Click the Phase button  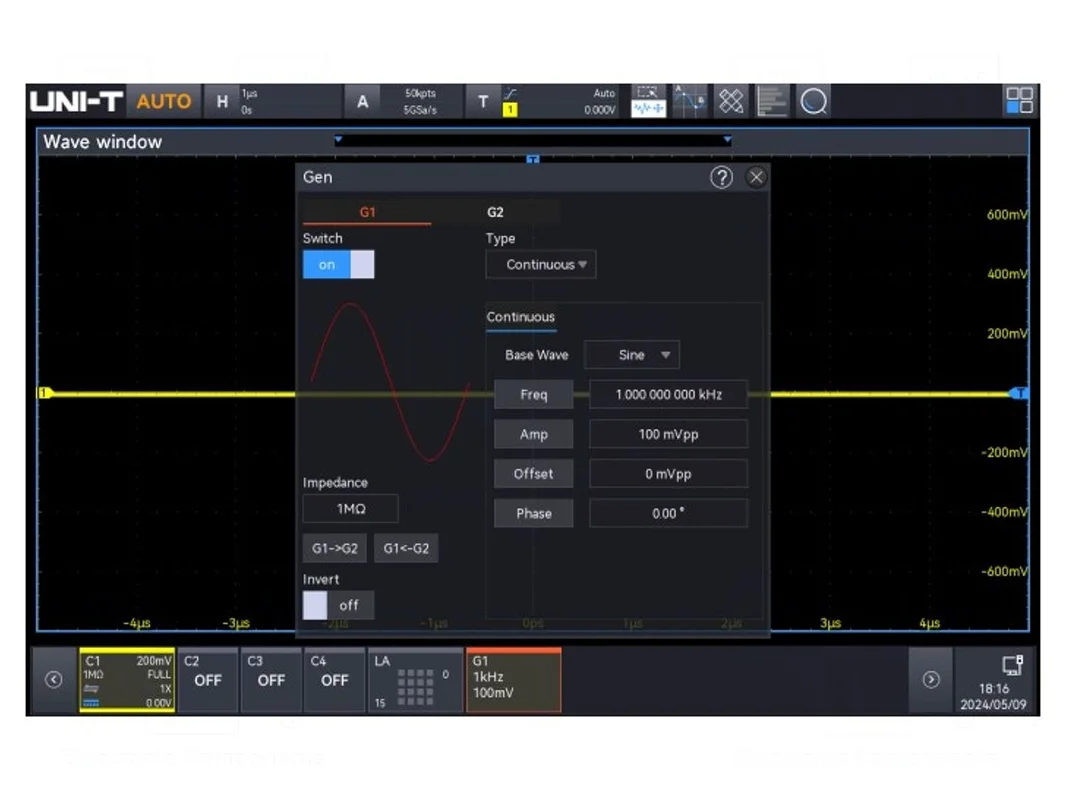534,513
